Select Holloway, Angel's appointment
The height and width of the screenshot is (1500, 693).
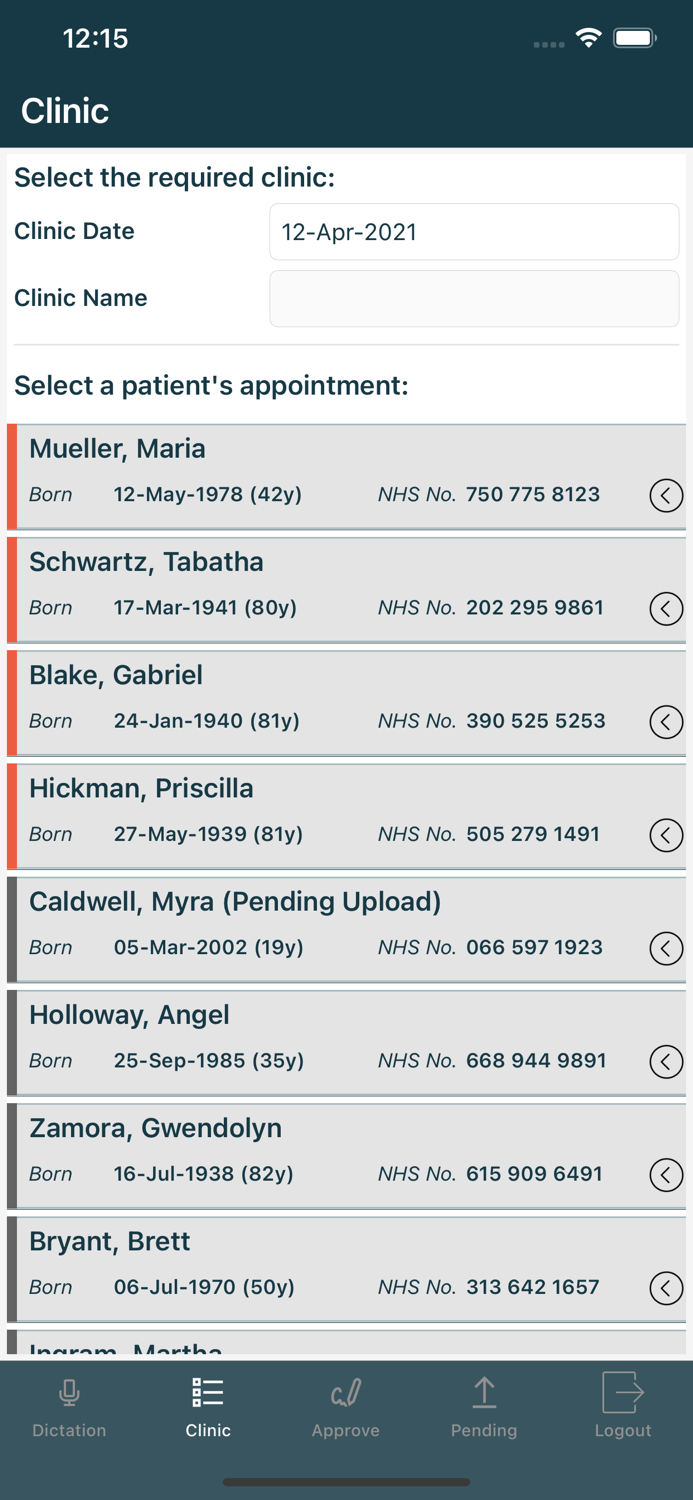tap(300, 1040)
